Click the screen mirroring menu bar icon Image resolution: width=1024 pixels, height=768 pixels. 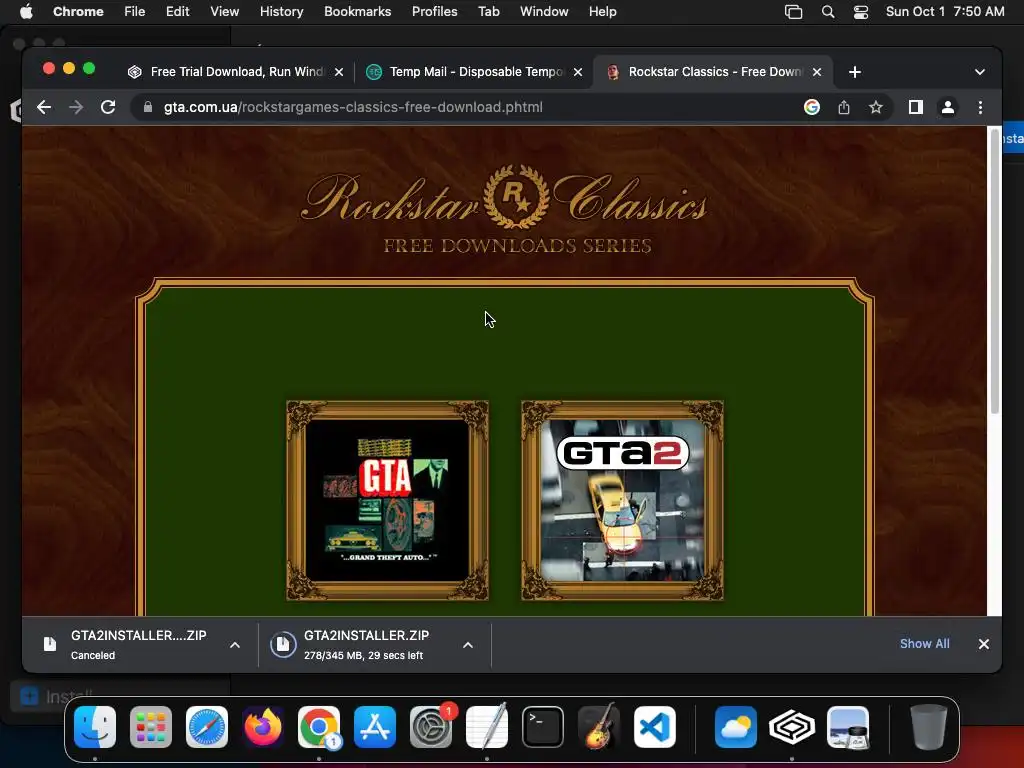click(793, 12)
